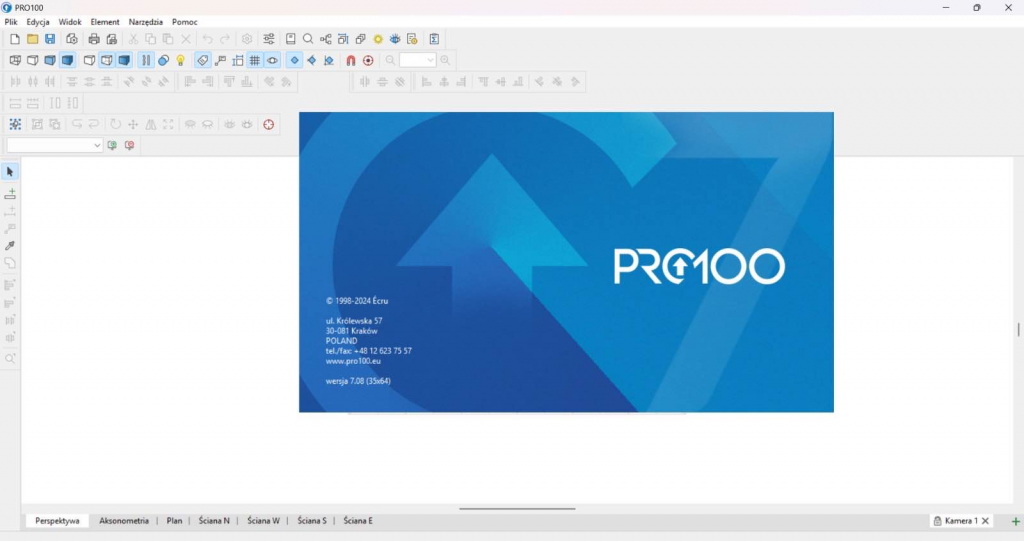Screen dimensions: 1024x541
Task: Click the sigma report icon
Action: [434, 39]
